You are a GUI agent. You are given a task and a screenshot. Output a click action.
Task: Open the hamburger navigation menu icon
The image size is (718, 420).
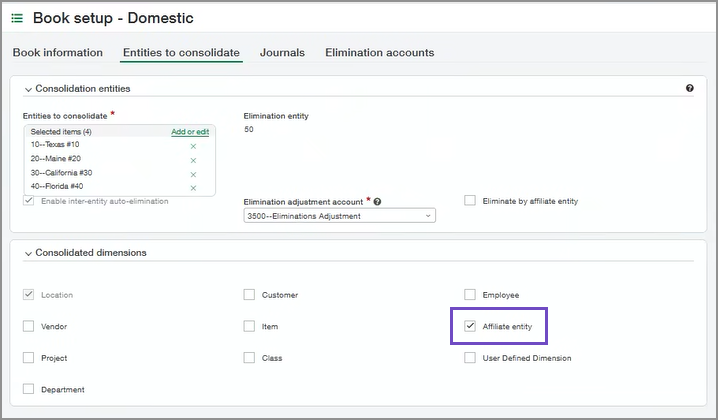point(17,18)
